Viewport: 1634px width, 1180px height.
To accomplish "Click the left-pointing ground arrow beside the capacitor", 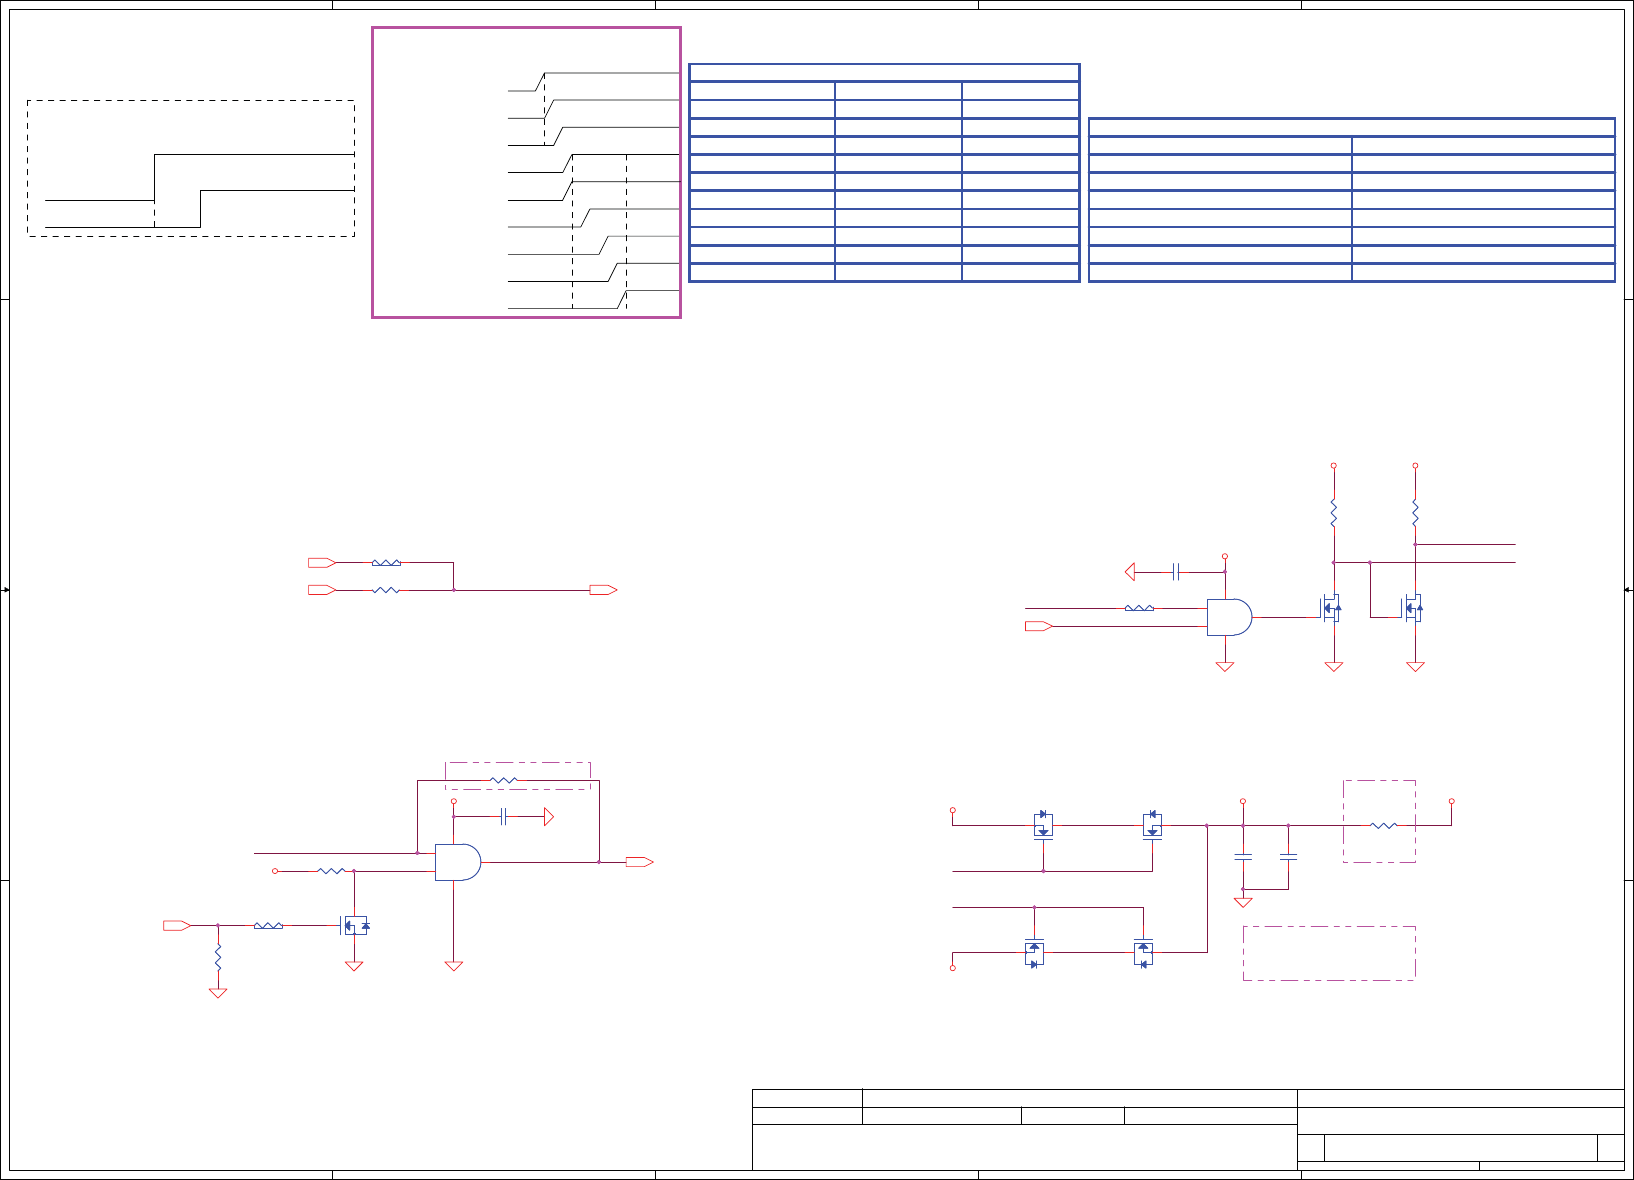I will pyautogui.click(x=1130, y=572).
